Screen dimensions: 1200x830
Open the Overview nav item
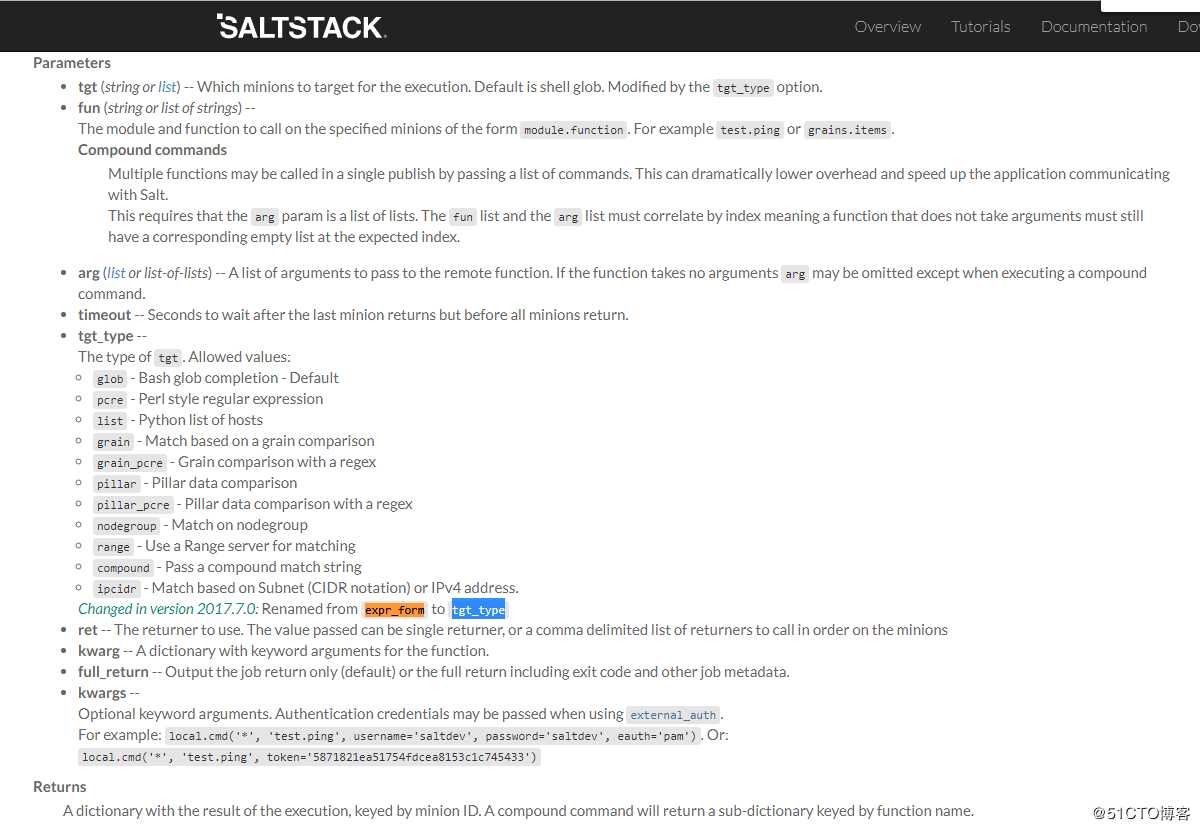click(x=888, y=27)
